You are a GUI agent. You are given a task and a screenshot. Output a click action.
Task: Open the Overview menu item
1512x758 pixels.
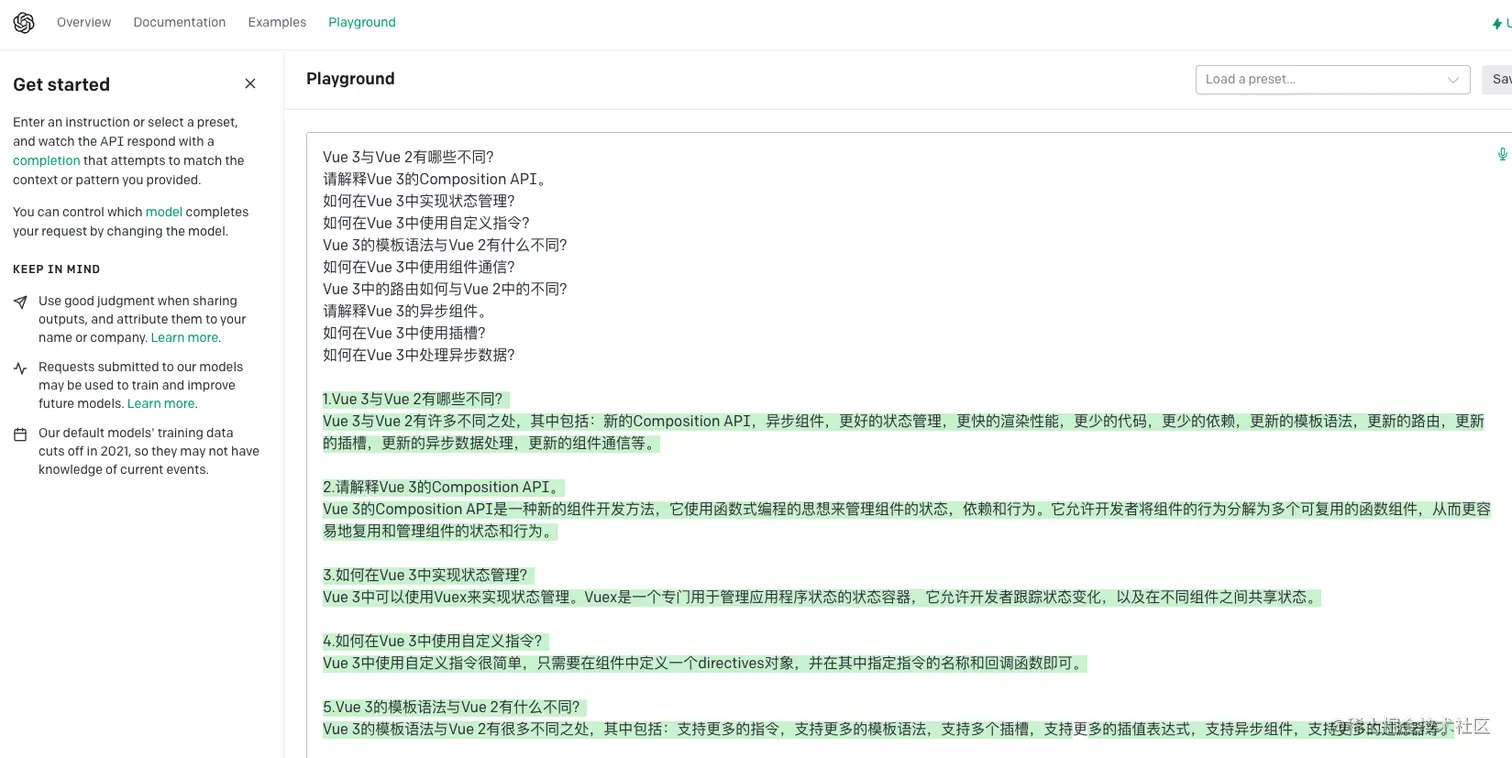pos(84,22)
